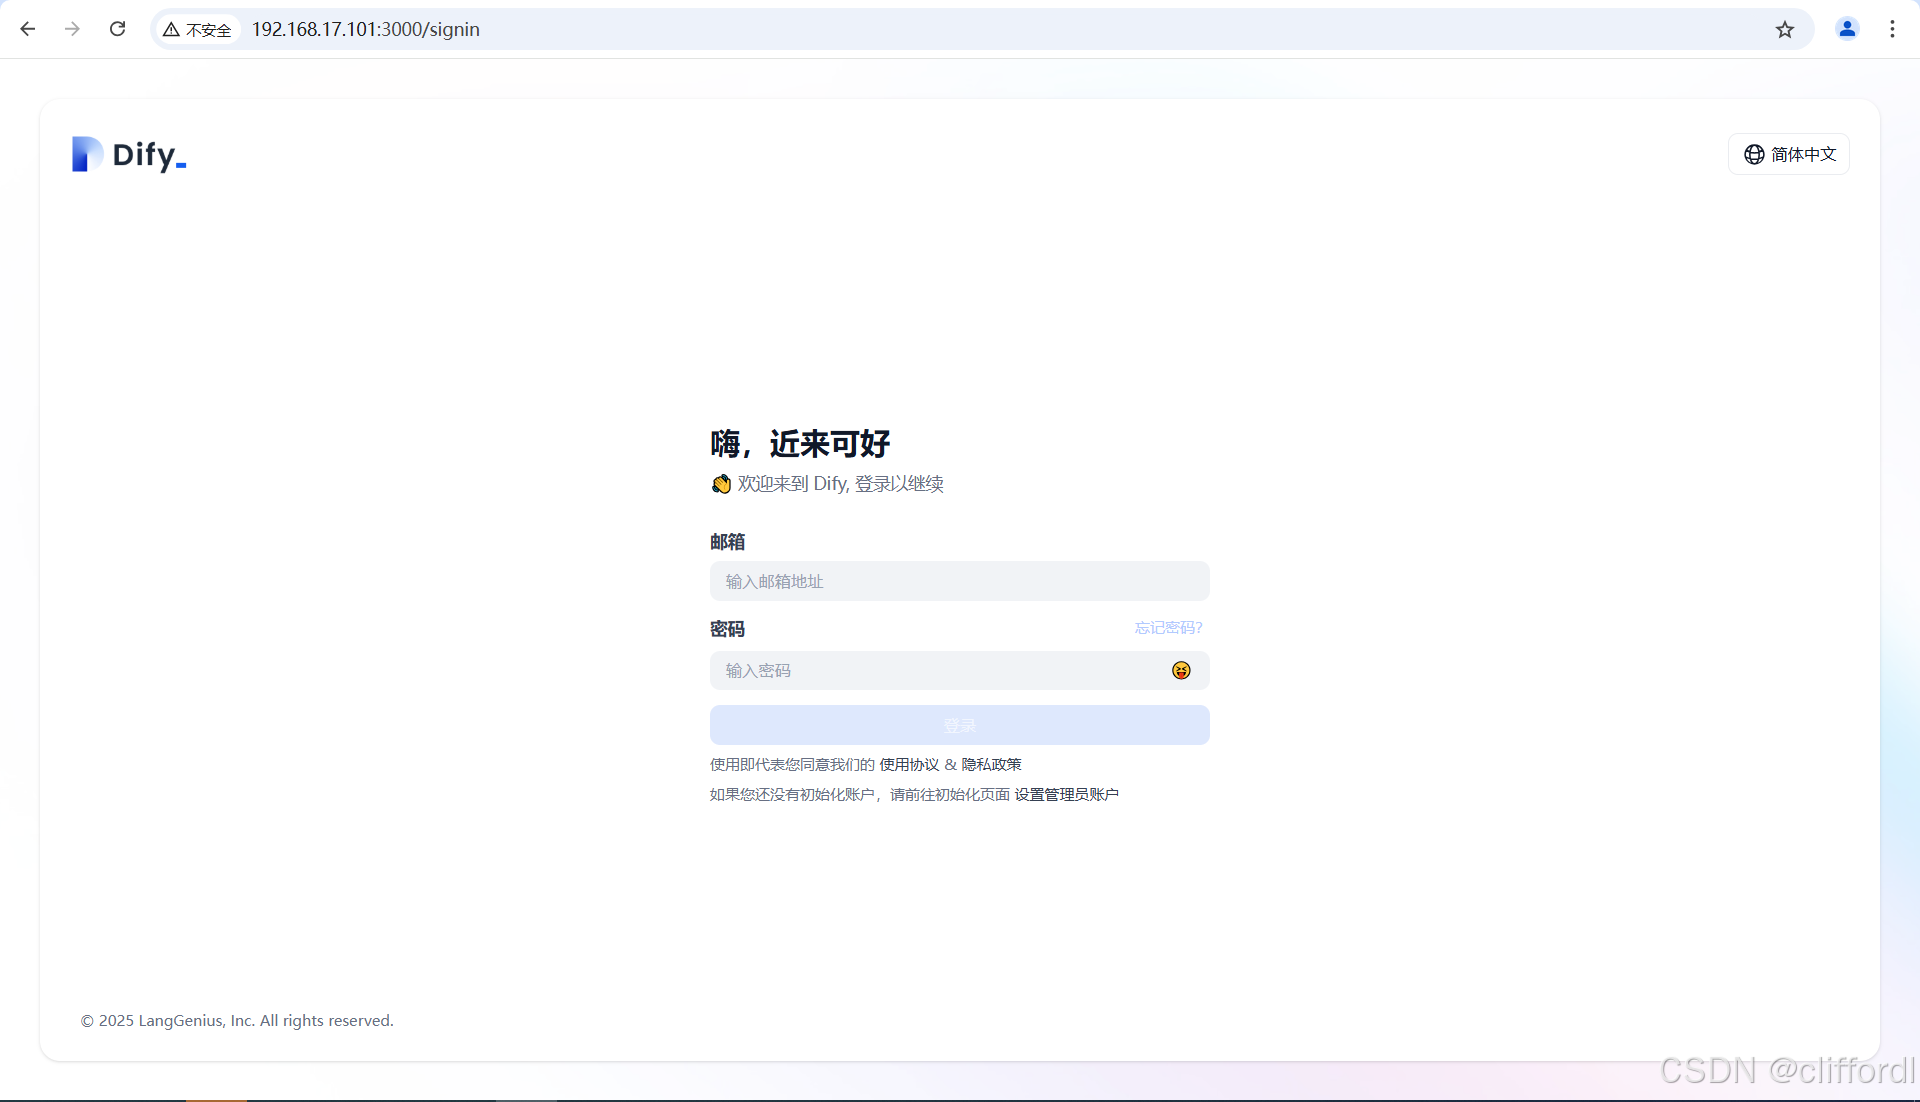This screenshot has width=1920, height=1102.
Task: Click the globe language icon
Action: [x=1754, y=154]
